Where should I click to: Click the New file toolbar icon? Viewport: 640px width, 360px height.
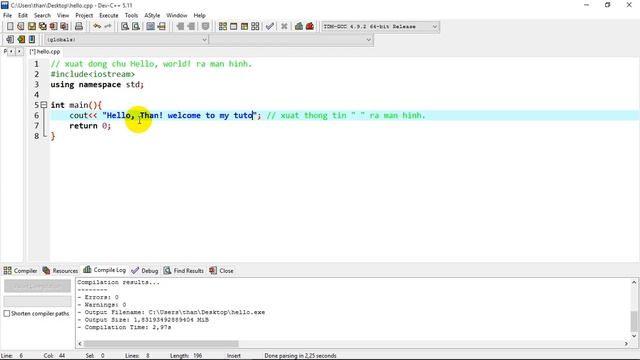(x=10, y=27)
